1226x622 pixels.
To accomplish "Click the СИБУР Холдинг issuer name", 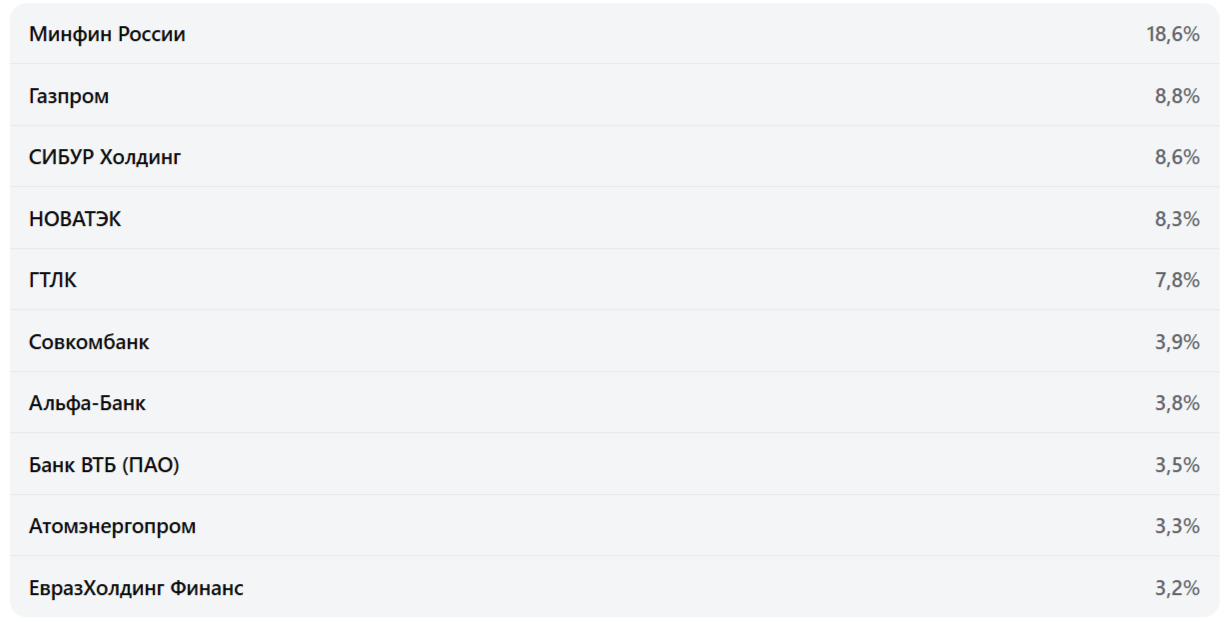I will click(x=105, y=158).
